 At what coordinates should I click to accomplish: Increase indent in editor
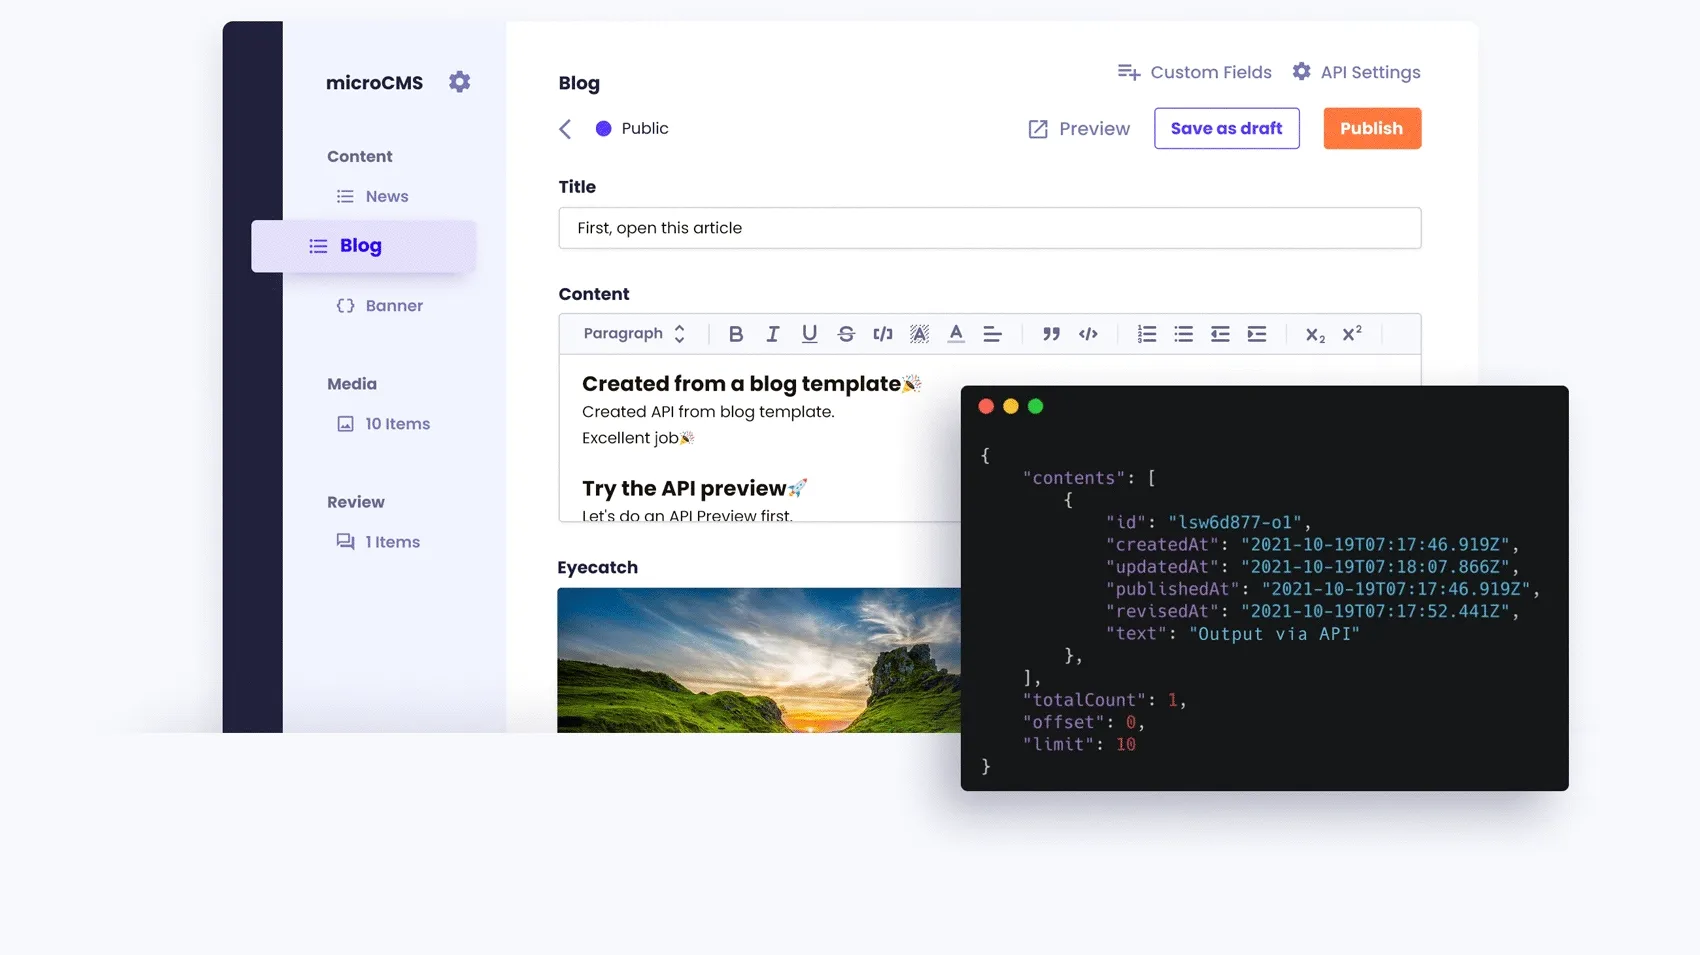tap(1257, 334)
